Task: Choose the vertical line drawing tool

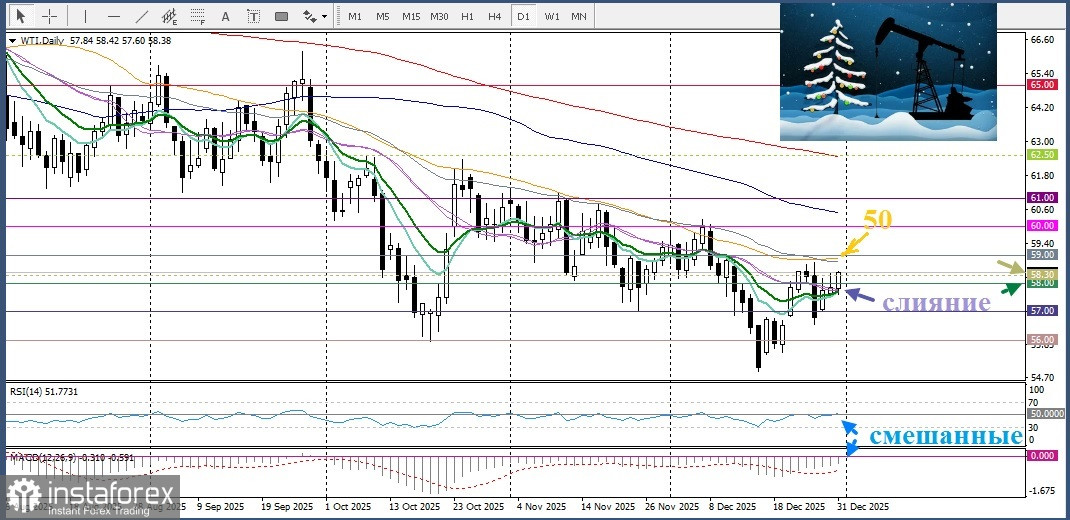Action: [x=85, y=16]
